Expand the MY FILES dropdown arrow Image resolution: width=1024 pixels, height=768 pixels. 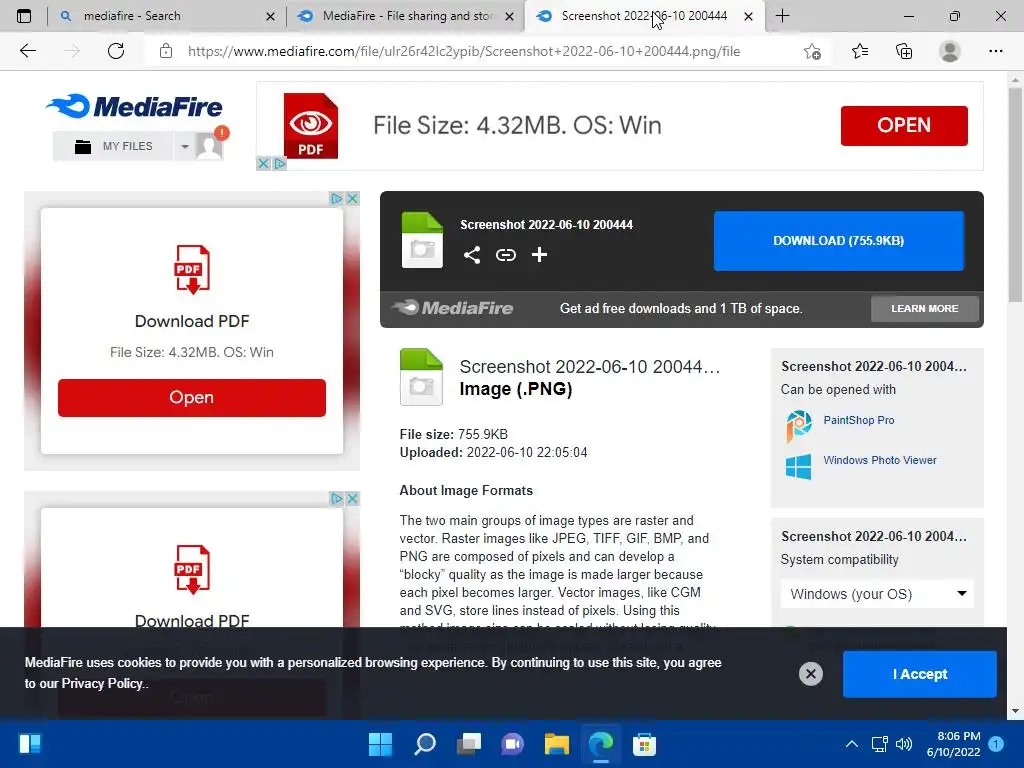(x=185, y=146)
